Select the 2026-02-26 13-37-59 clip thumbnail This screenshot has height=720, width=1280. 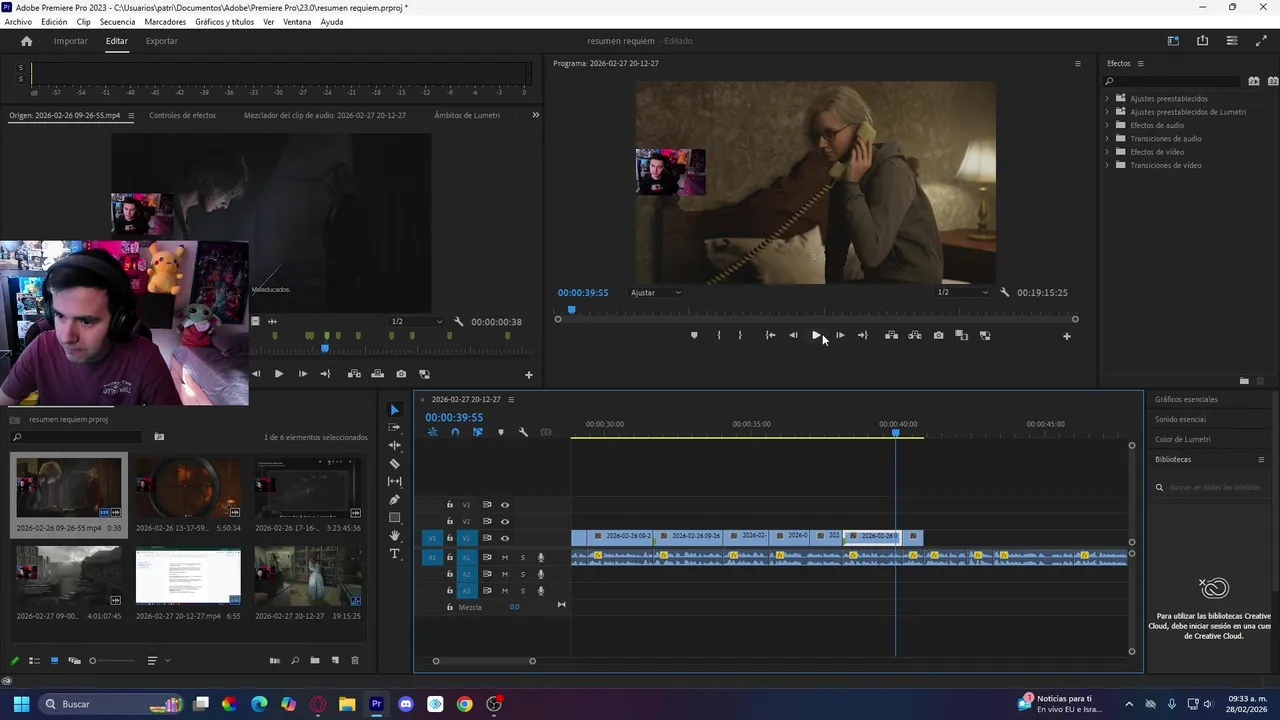pos(188,488)
